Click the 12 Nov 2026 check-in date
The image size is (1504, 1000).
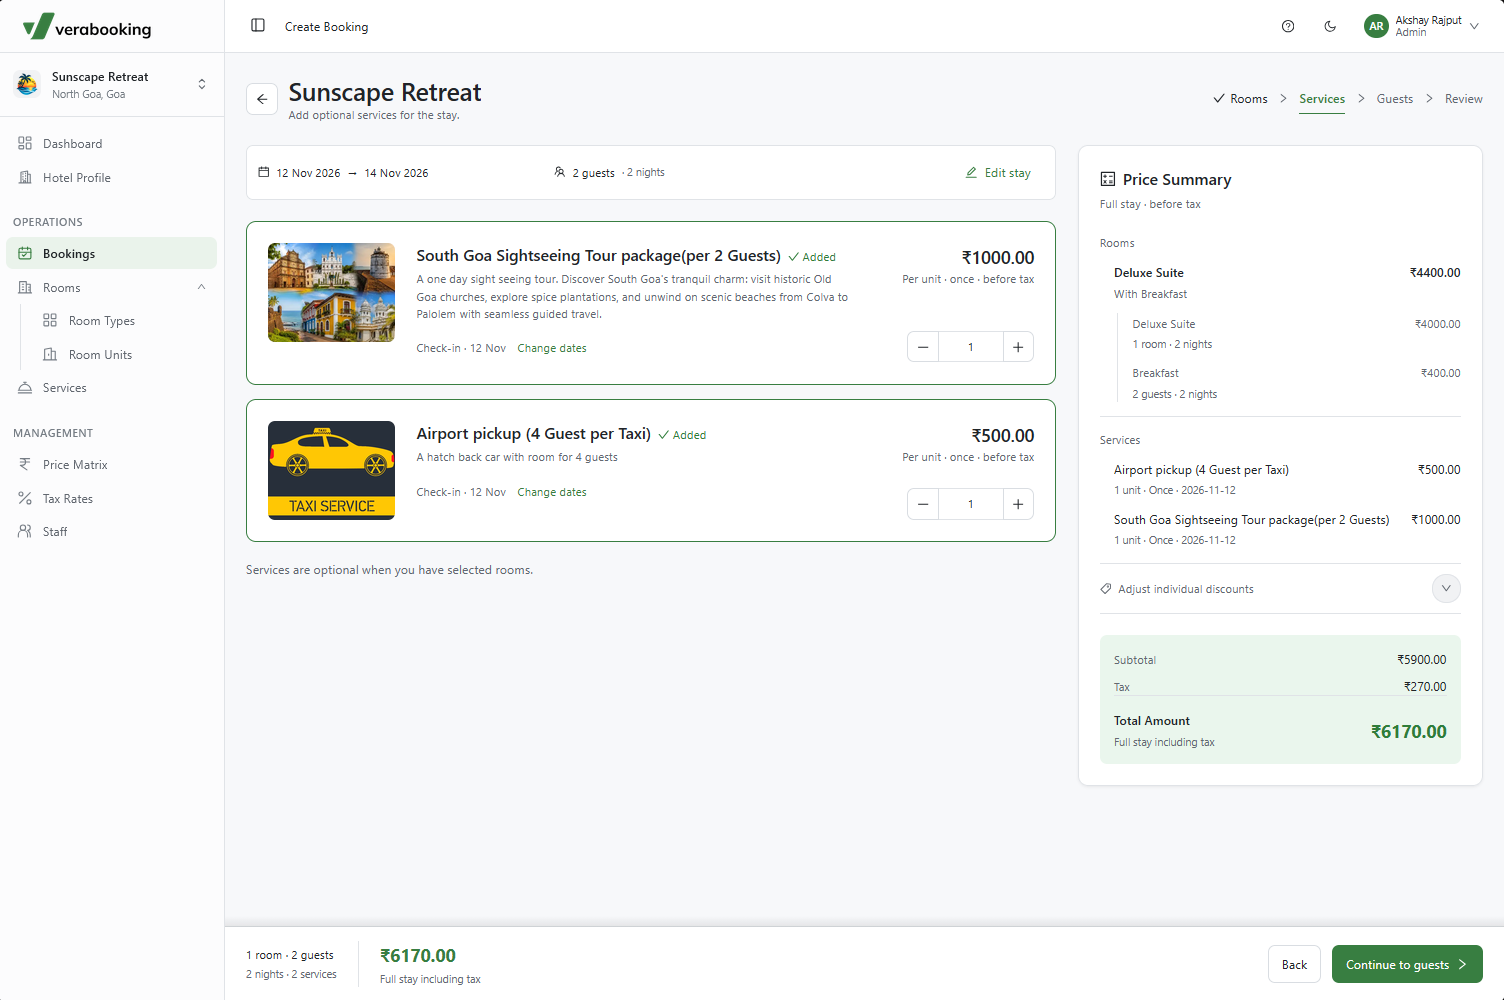tap(308, 173)
